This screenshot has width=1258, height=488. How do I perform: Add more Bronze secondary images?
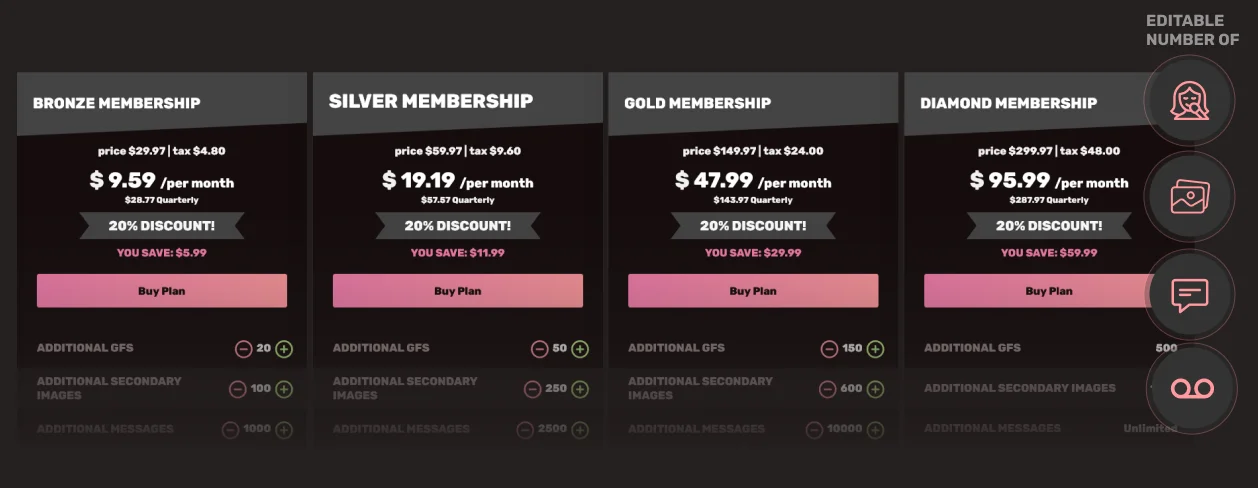tap(284, 389)
